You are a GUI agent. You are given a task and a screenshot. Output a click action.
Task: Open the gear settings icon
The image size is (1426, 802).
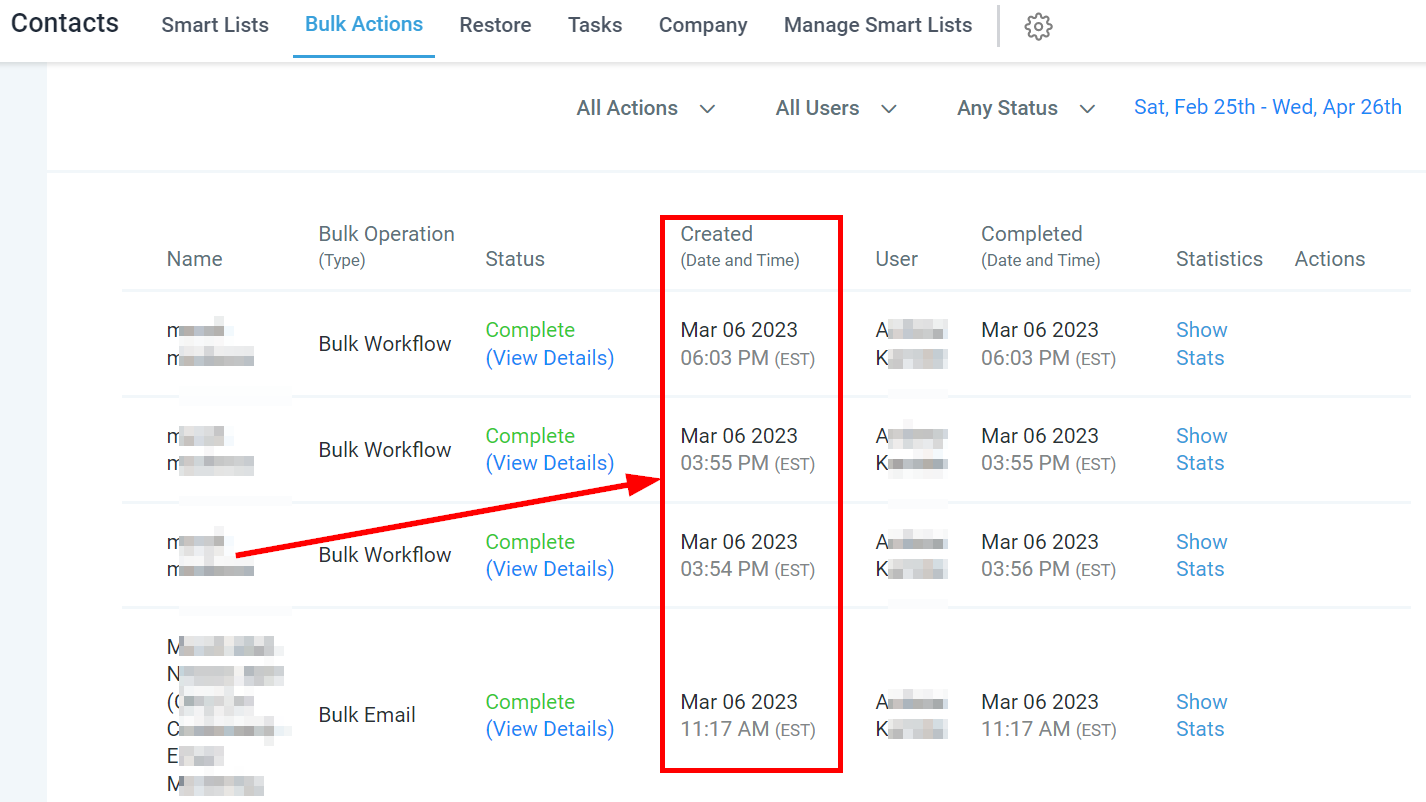(x=1038, y=27)
